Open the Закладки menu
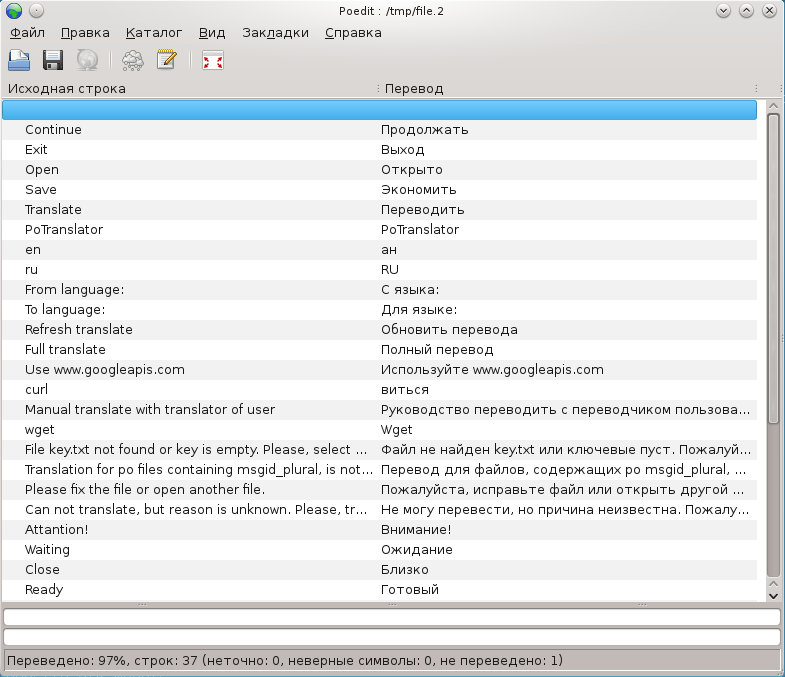This screenshot has height=677, width=785. (275, 32)
